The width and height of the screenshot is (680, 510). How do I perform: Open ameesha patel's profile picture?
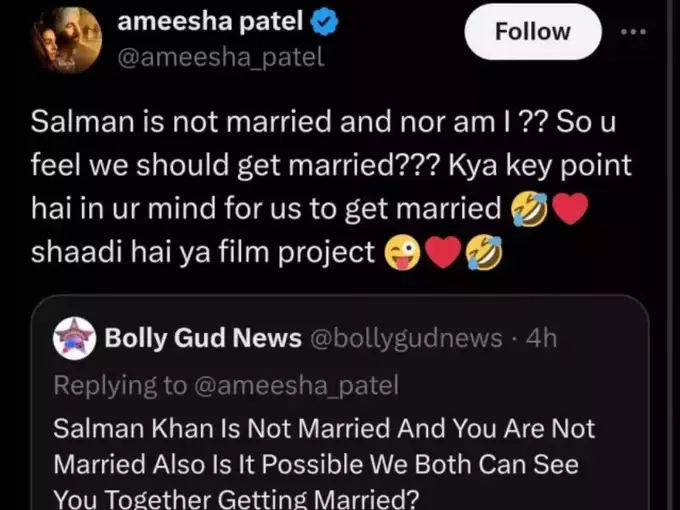click(66, 42)
